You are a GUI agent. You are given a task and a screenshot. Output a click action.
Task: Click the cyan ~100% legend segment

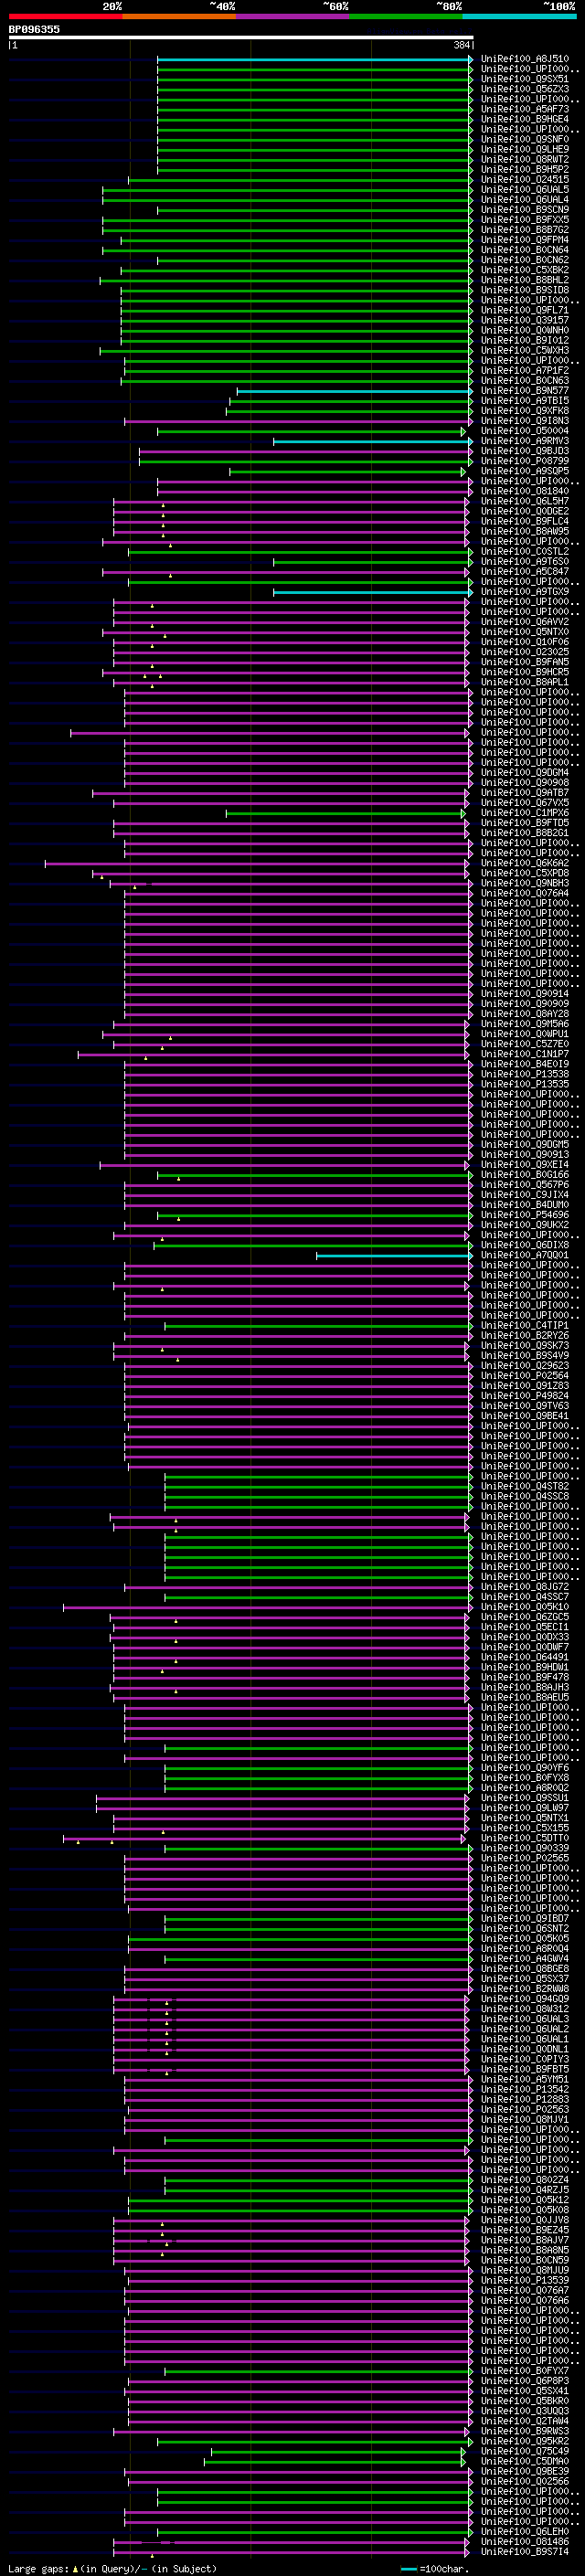coord(520,16)
